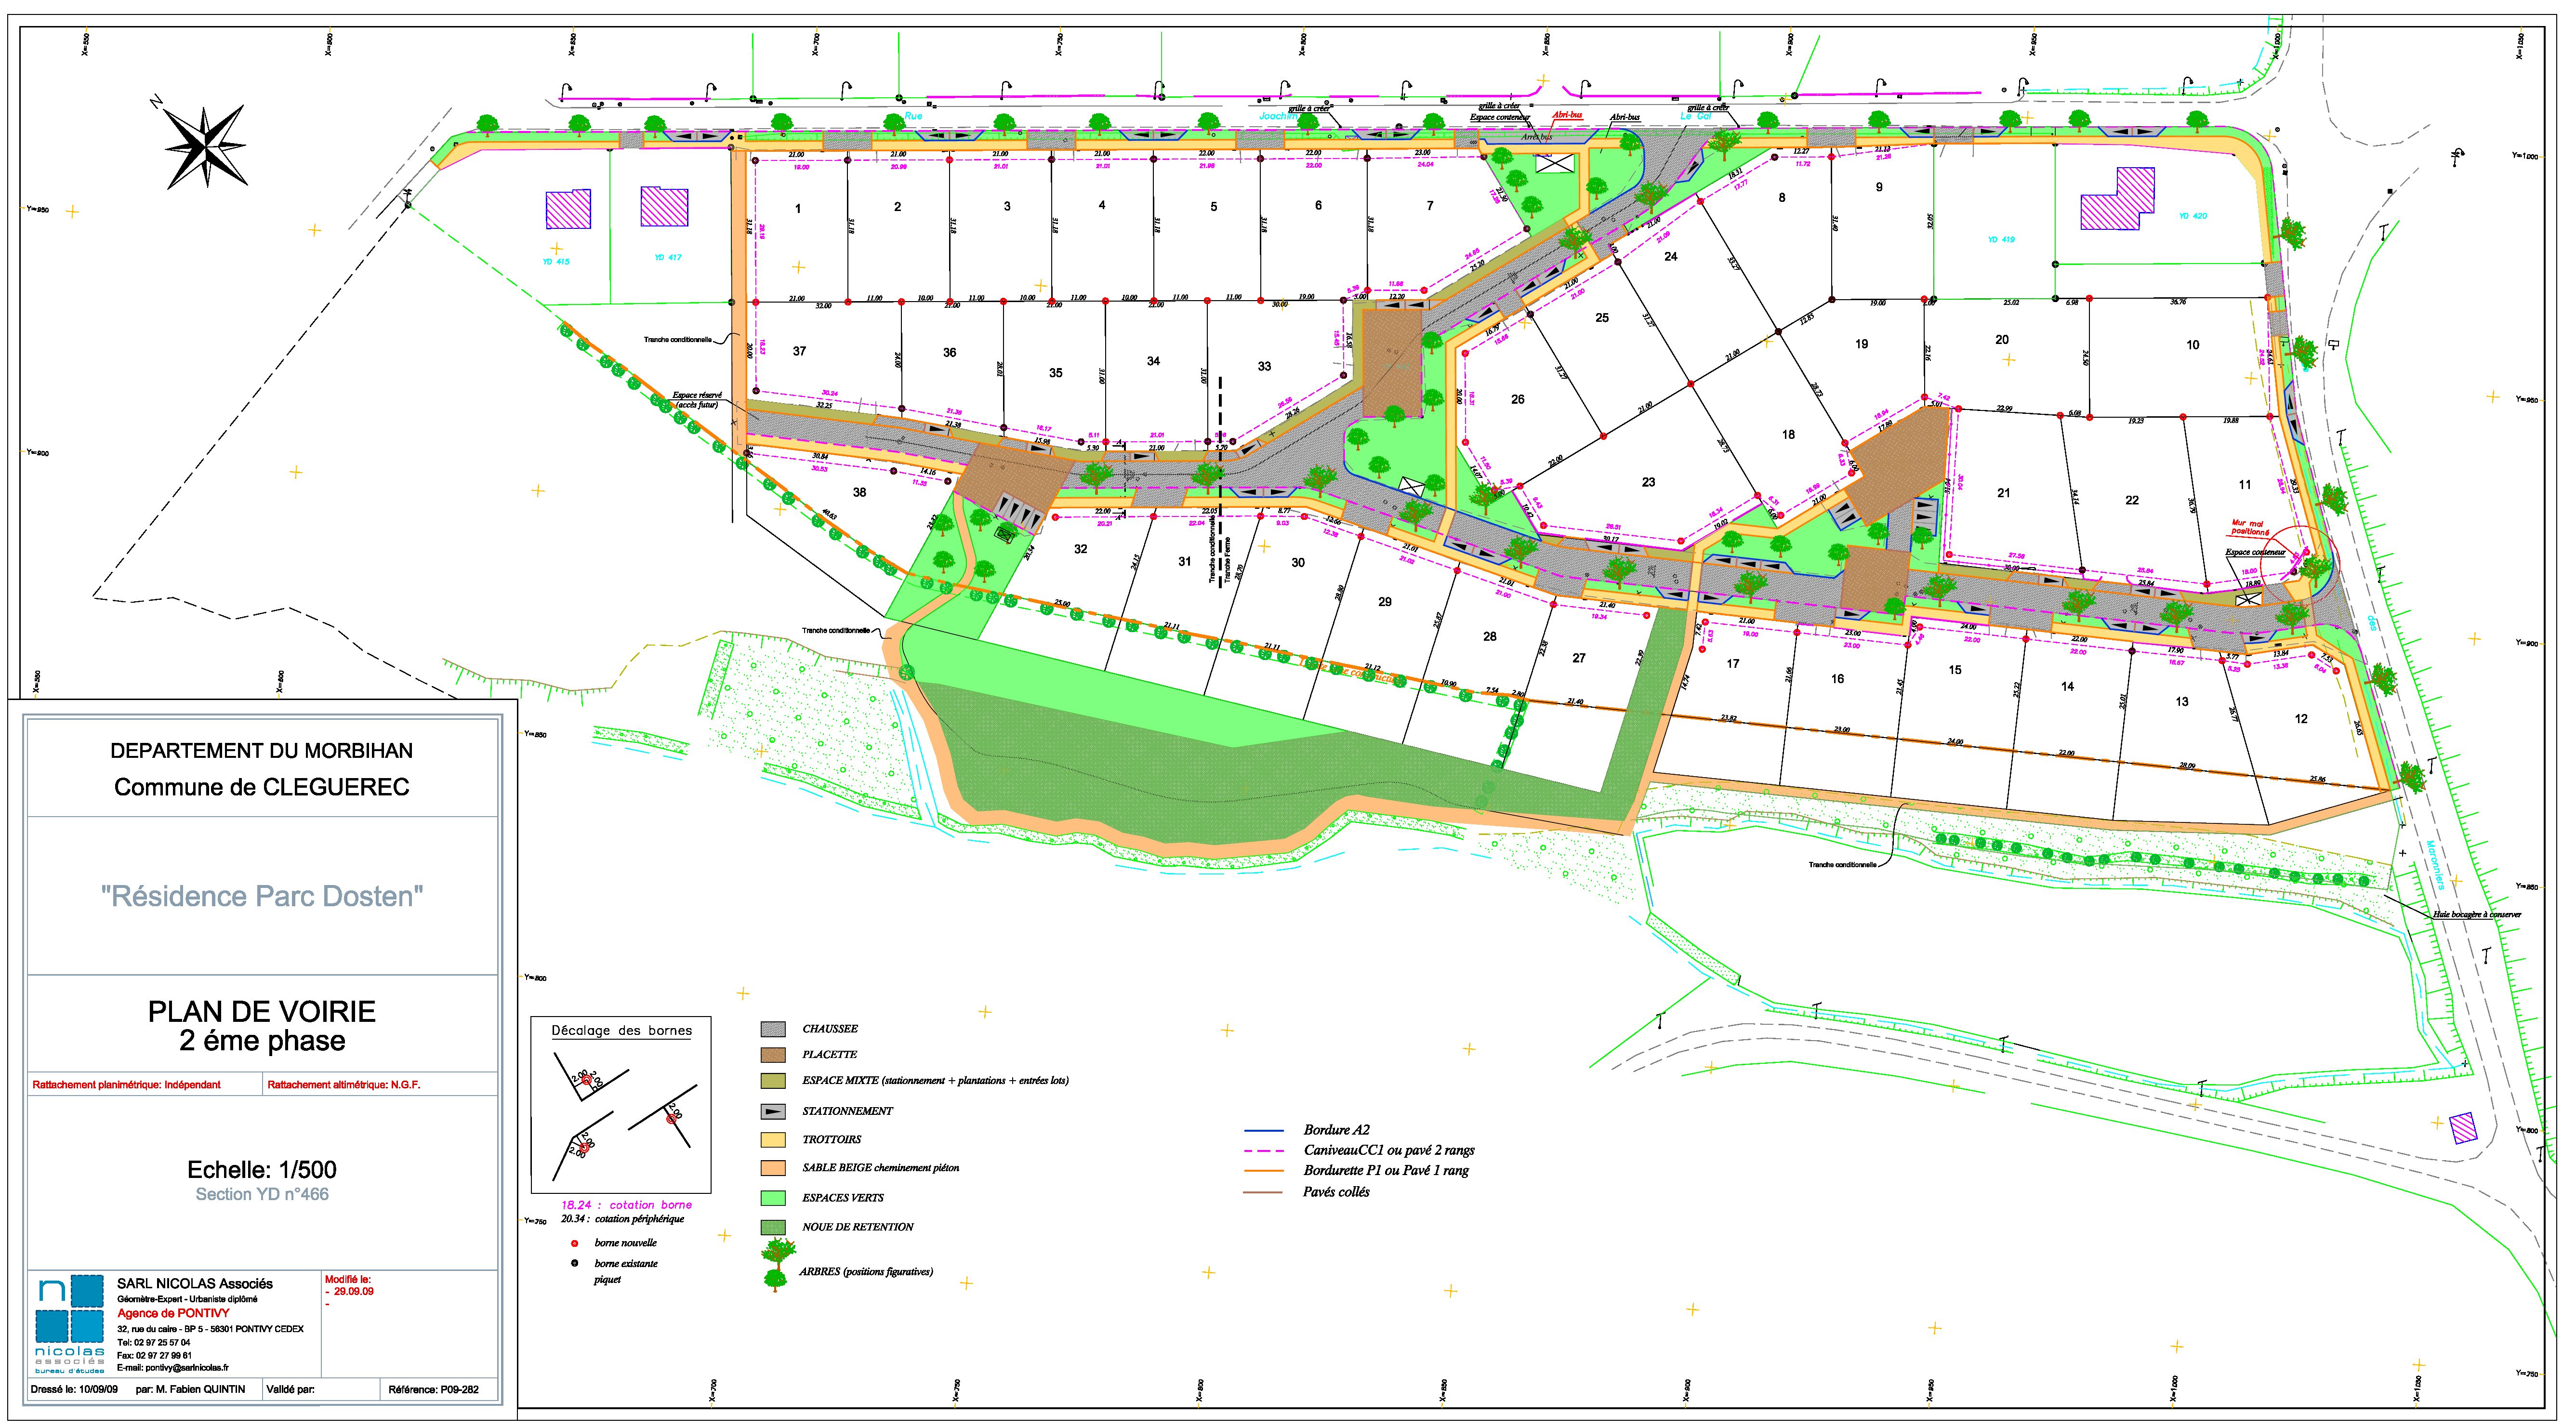Screen dimensions: 2576x1428
Task: Click the black borne existante legend marker
Action: (x=575, y=1264)
